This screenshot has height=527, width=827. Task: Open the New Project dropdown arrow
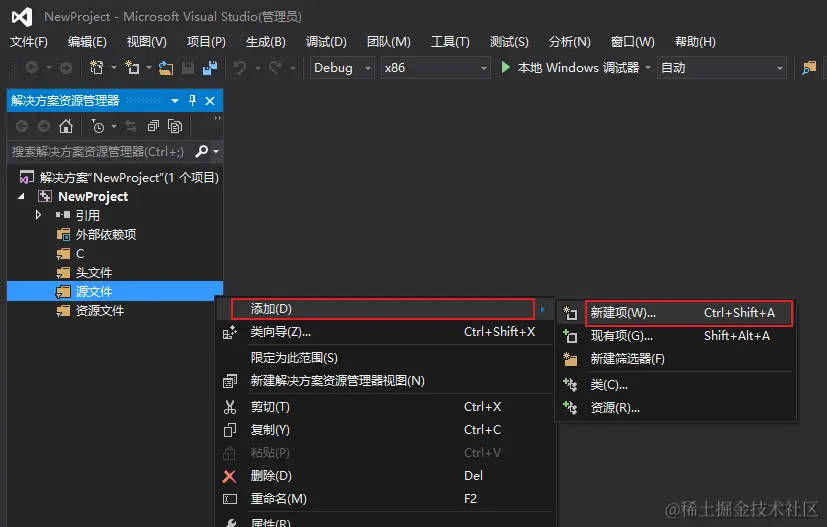click(x=113, y=68)
